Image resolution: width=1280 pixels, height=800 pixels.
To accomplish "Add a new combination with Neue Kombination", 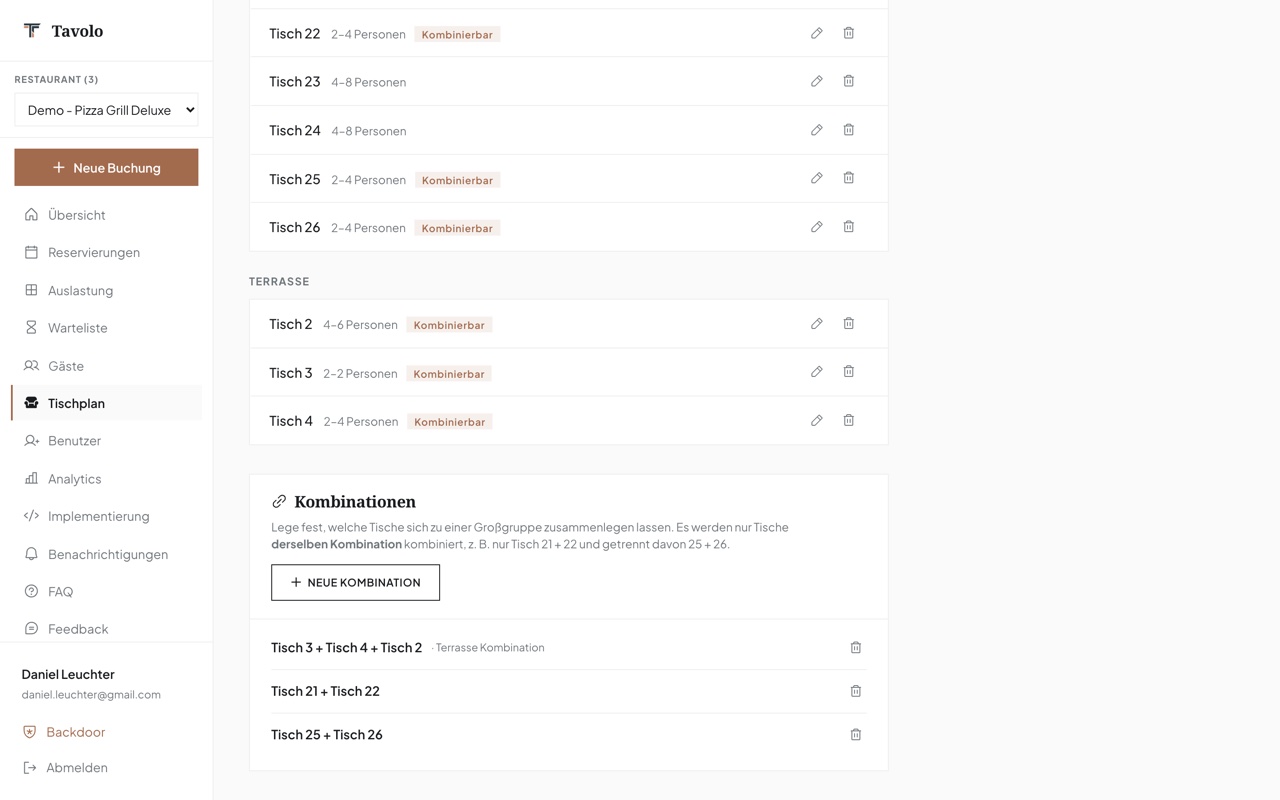I will point(355,583).
